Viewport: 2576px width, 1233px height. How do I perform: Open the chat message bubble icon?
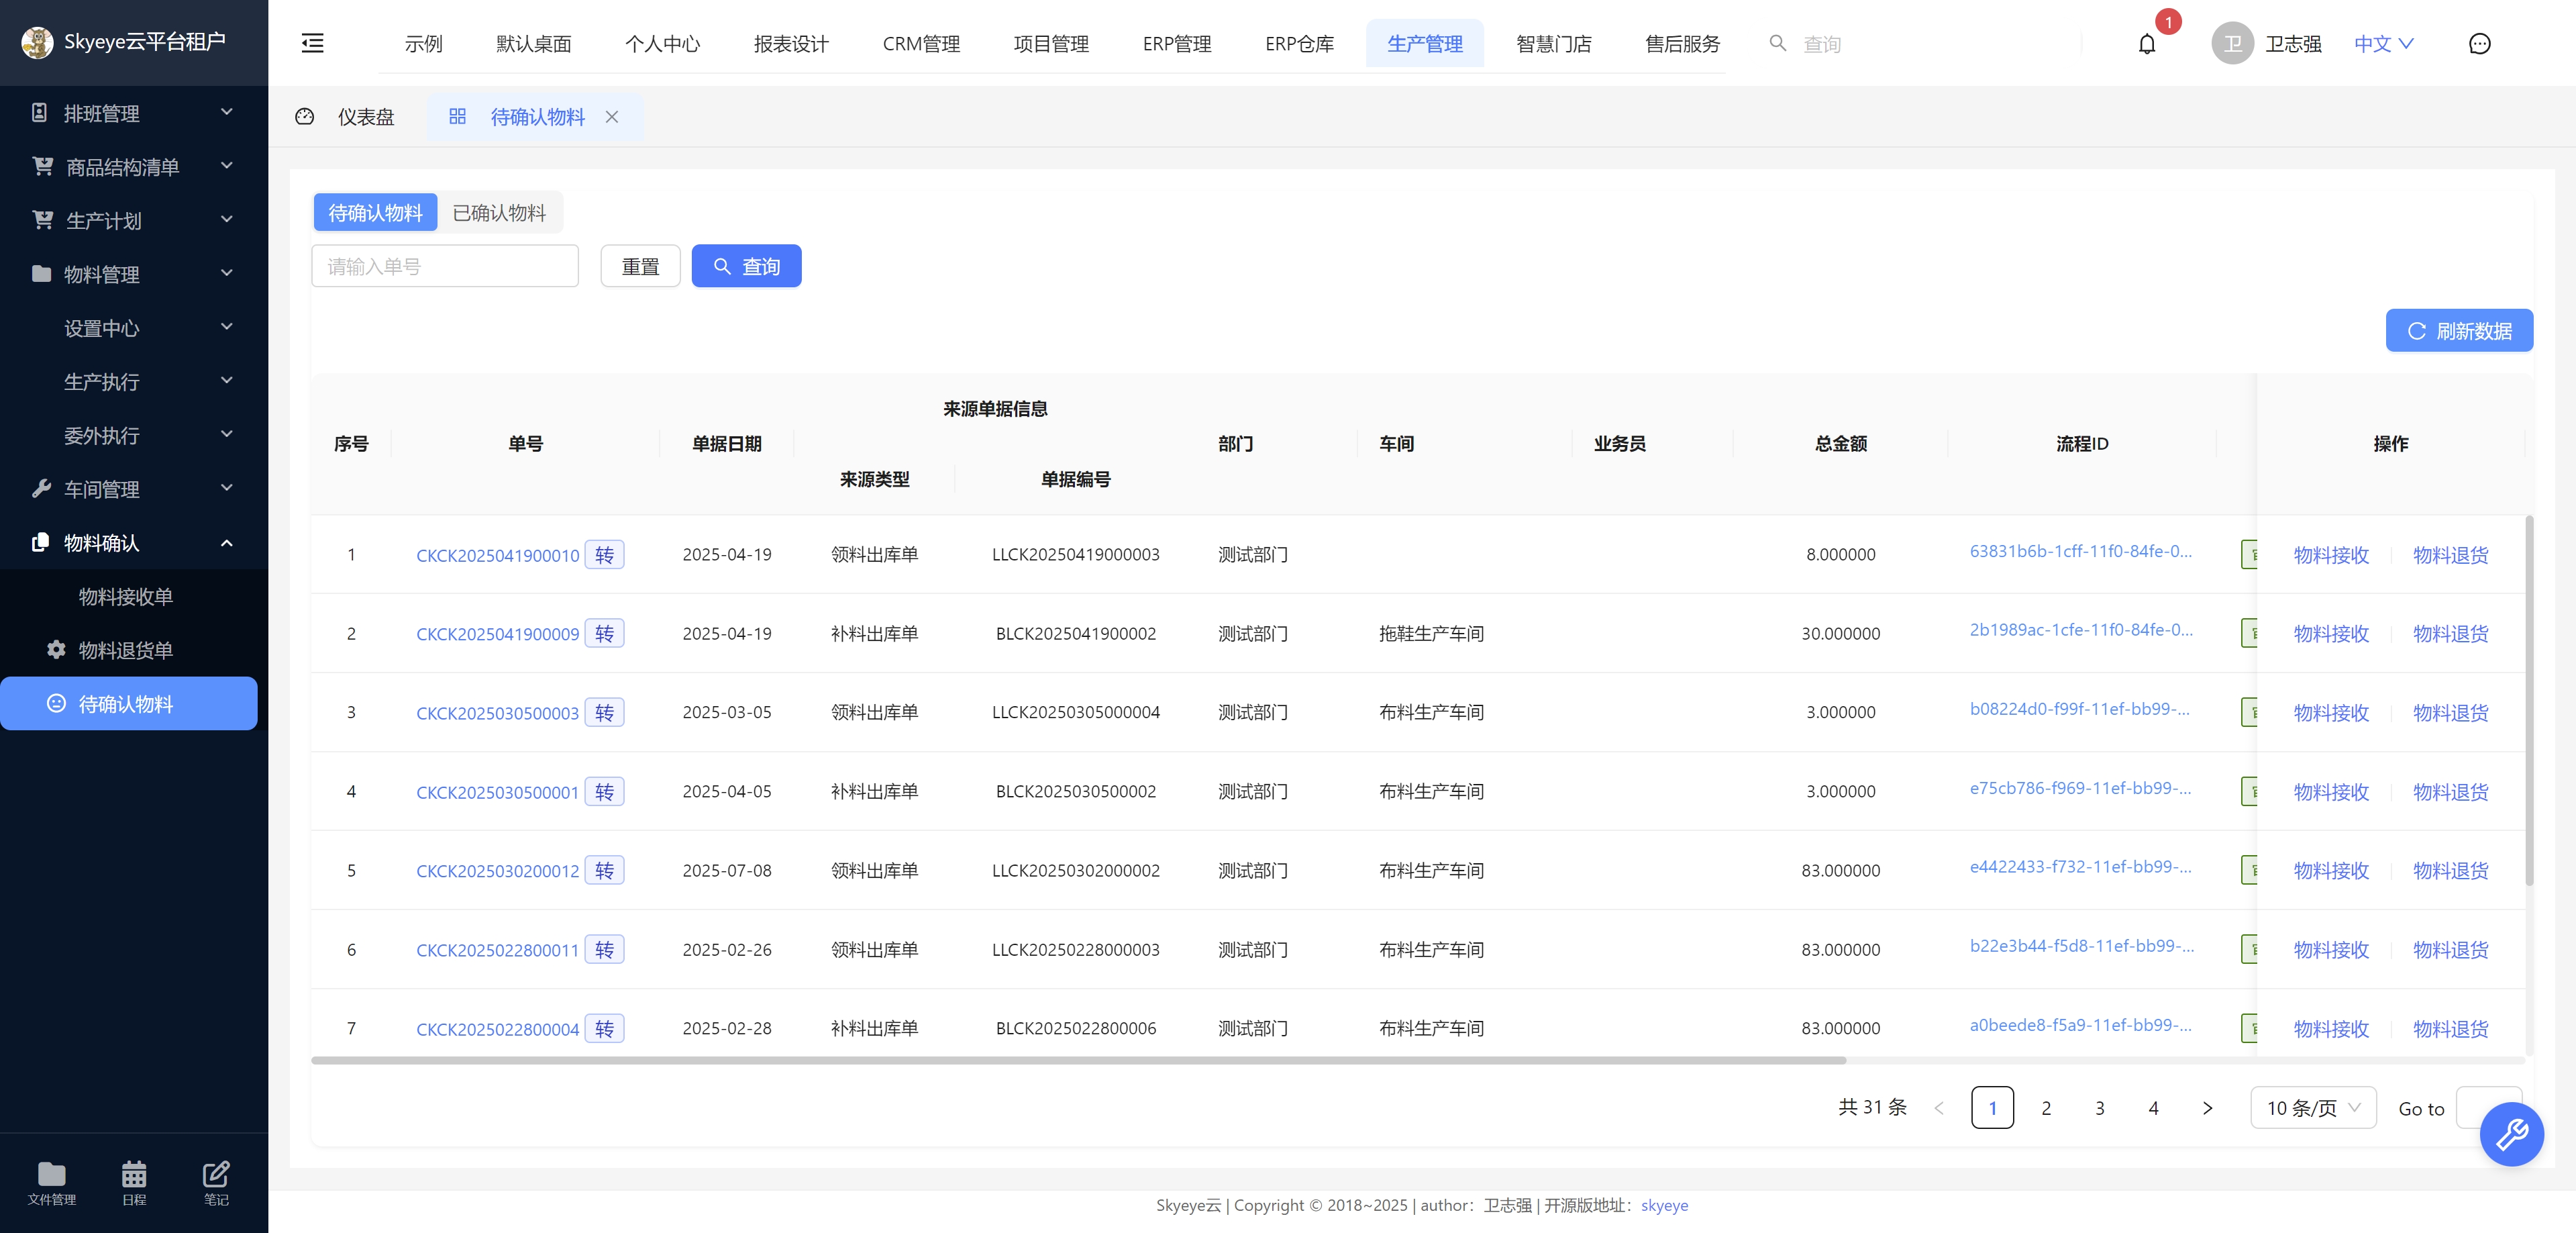(x=2479, y=44)
